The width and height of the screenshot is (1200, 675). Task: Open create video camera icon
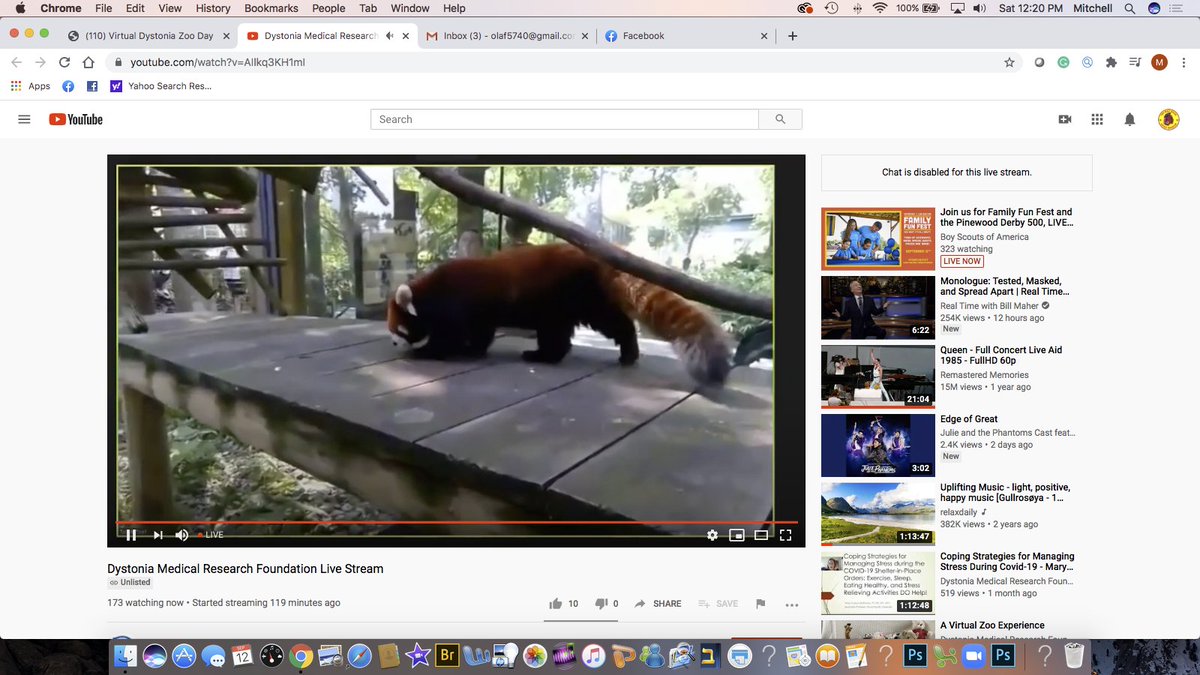pyautogui.click(x=1065, y=119)
